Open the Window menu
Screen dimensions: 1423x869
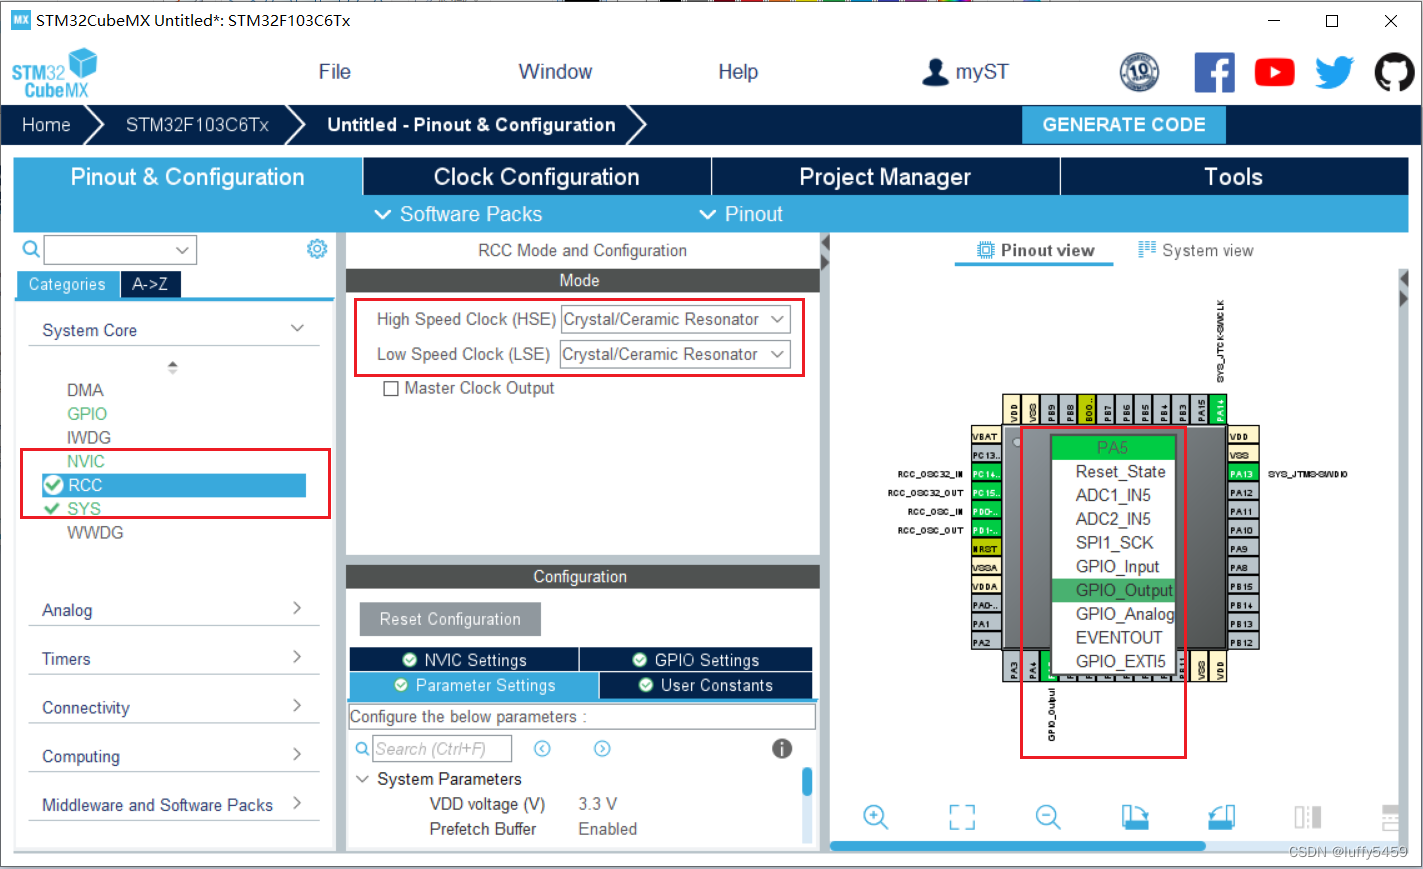(x=555, y=72)
